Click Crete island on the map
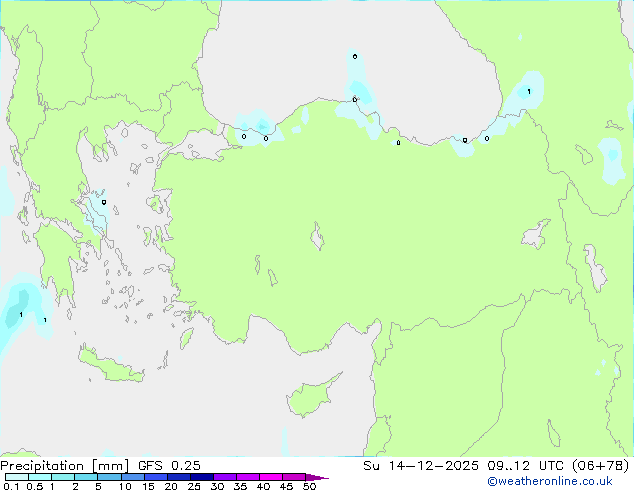Screen dimensions: 634x490 click(x=110, y=366)
